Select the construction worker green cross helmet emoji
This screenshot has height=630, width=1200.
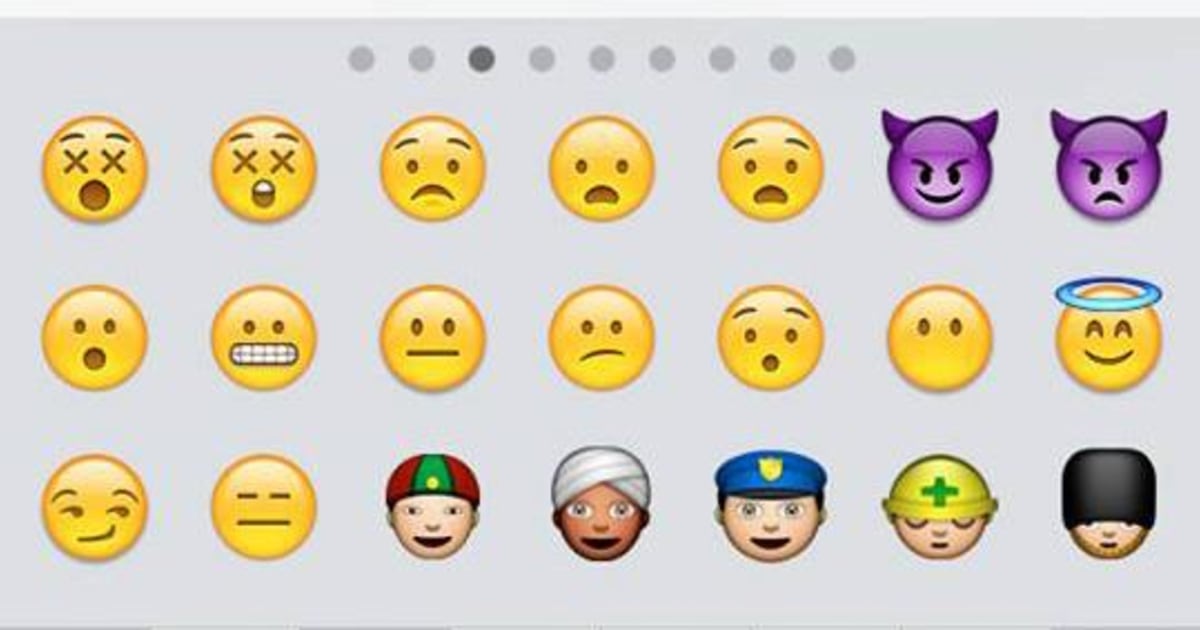(x=940, y=507)
